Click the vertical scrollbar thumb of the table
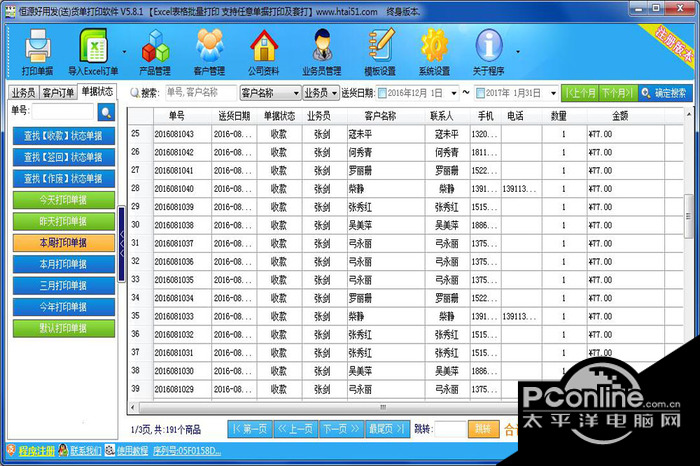700x466 pixels. (688, 216)
